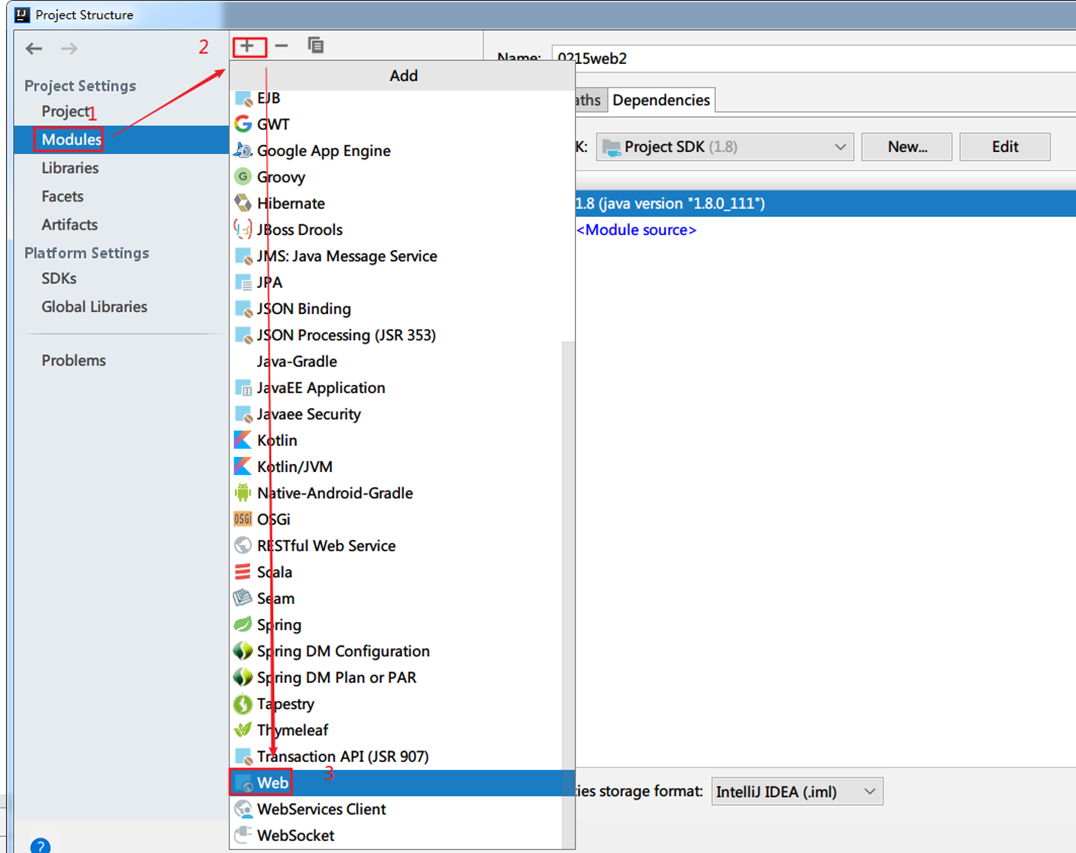Click the Name field containing 0215web2
The height and width of the screenshot is (853, 1076).
(814, 58)
